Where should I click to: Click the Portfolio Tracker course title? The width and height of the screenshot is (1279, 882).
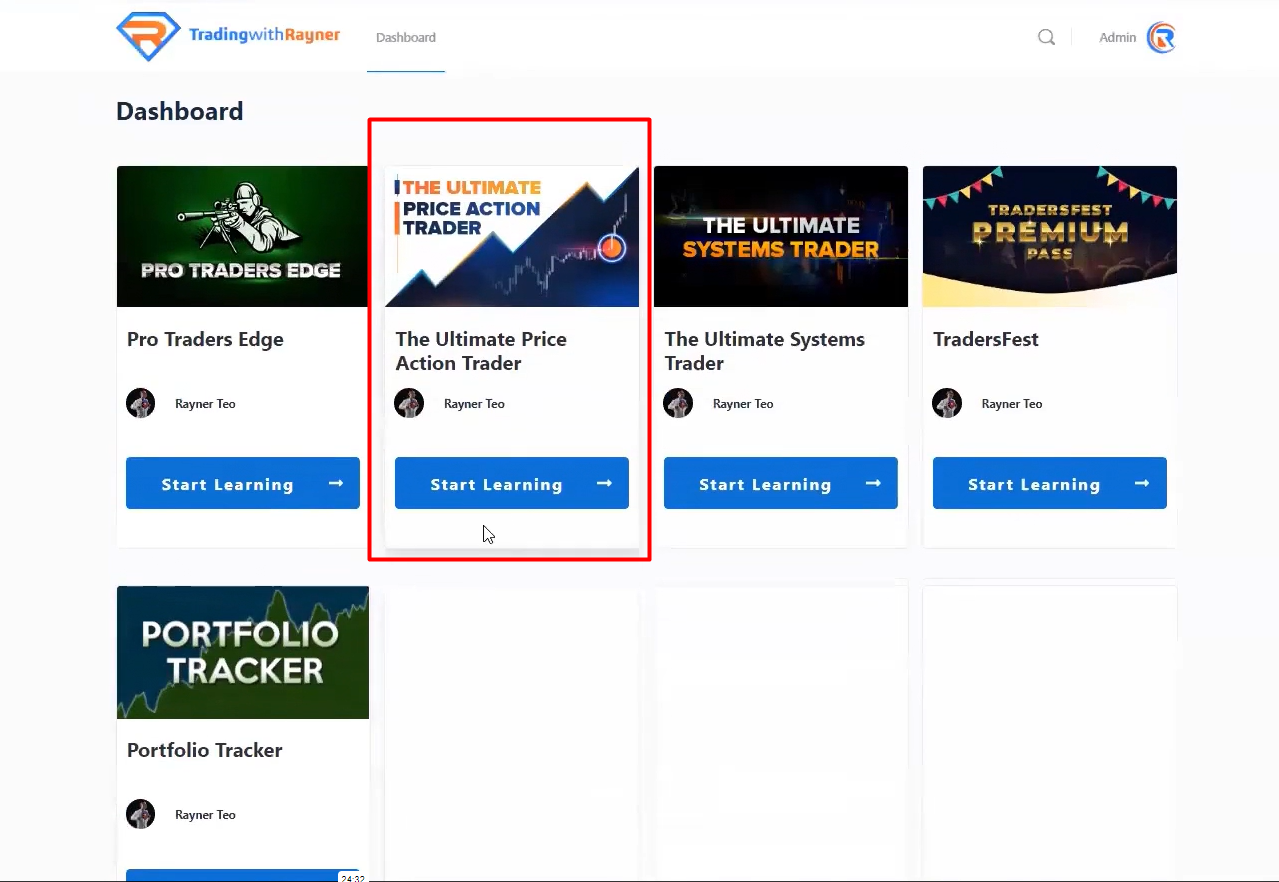pos(205,750)
